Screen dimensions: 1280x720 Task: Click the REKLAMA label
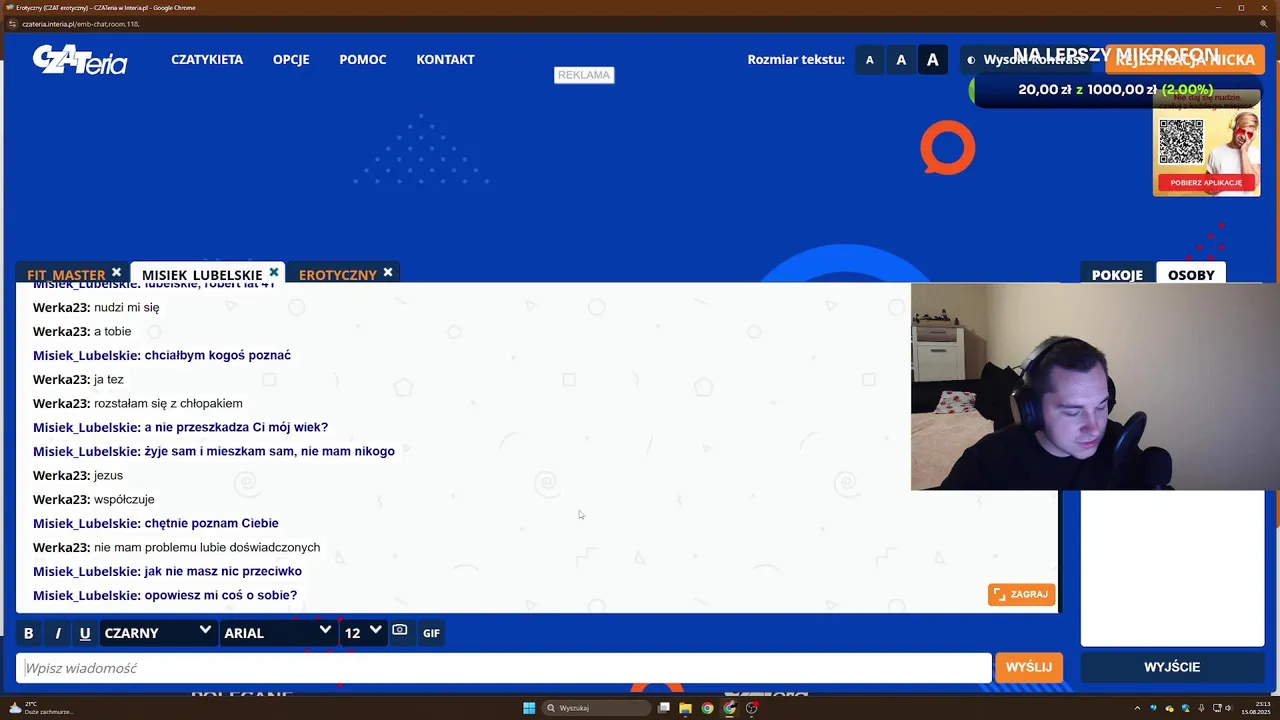tap(584, 75)
